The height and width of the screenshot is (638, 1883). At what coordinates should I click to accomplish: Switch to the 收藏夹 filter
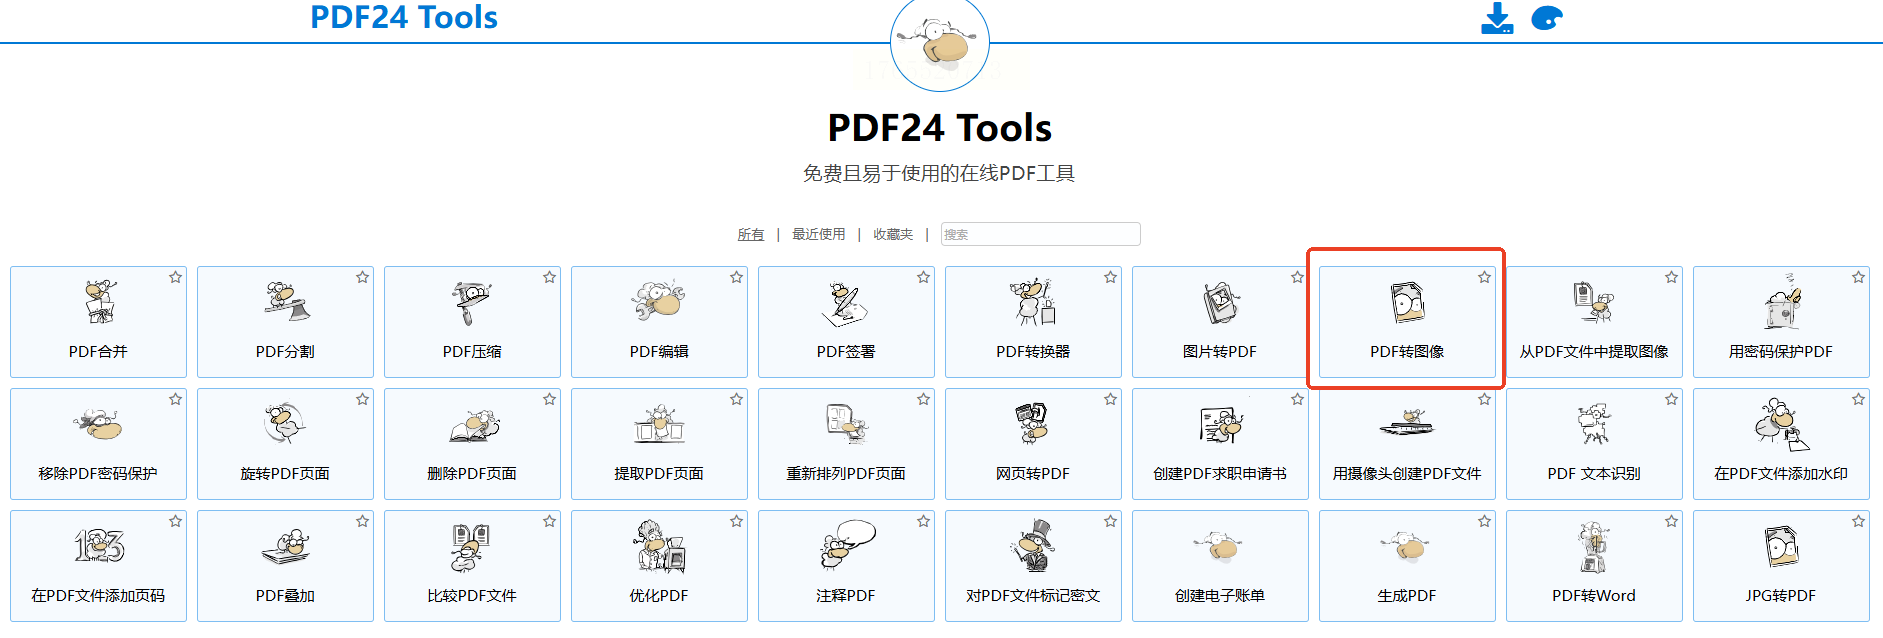click(893, 234)
